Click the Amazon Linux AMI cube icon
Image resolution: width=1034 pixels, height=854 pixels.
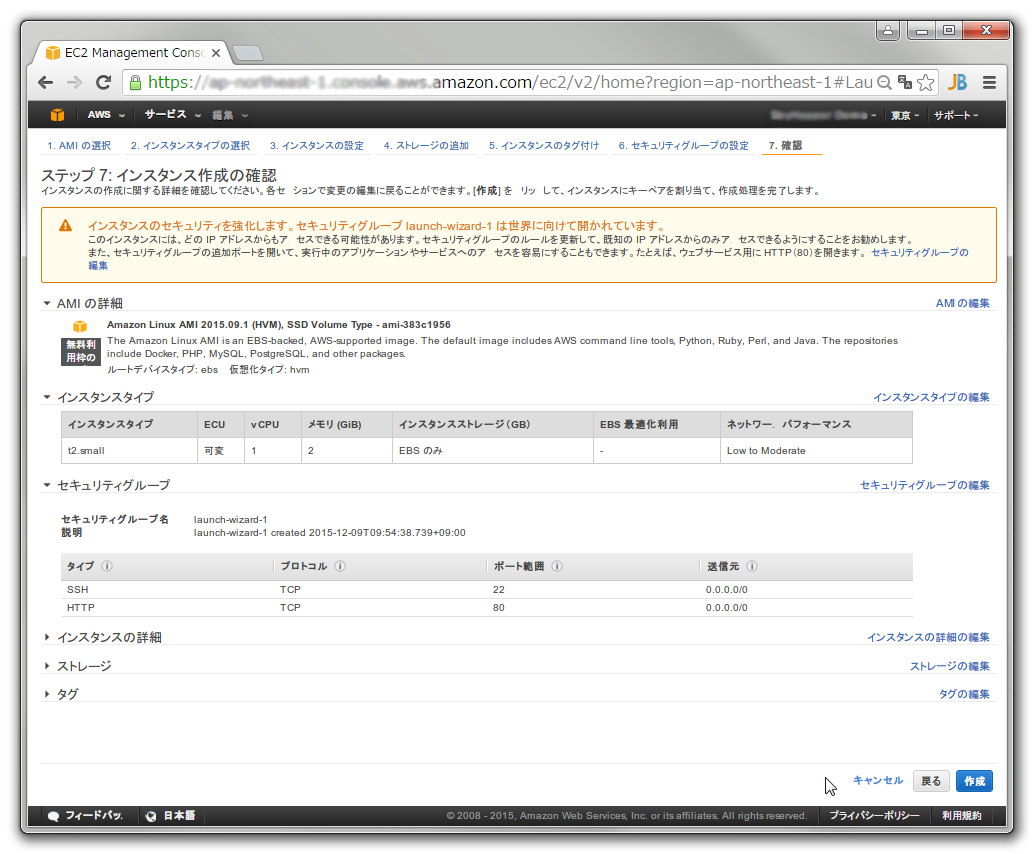click(x=80, y=326)
